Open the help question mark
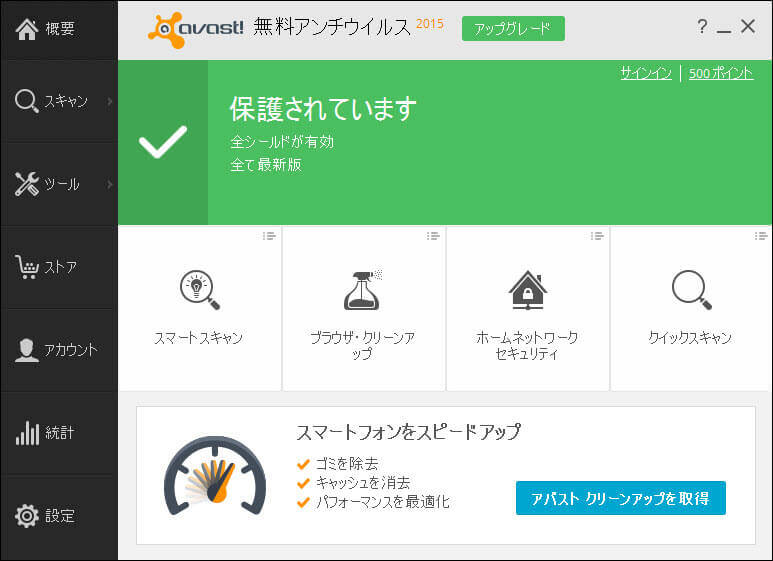Screen dimensions: 773x561 [702, 26]
